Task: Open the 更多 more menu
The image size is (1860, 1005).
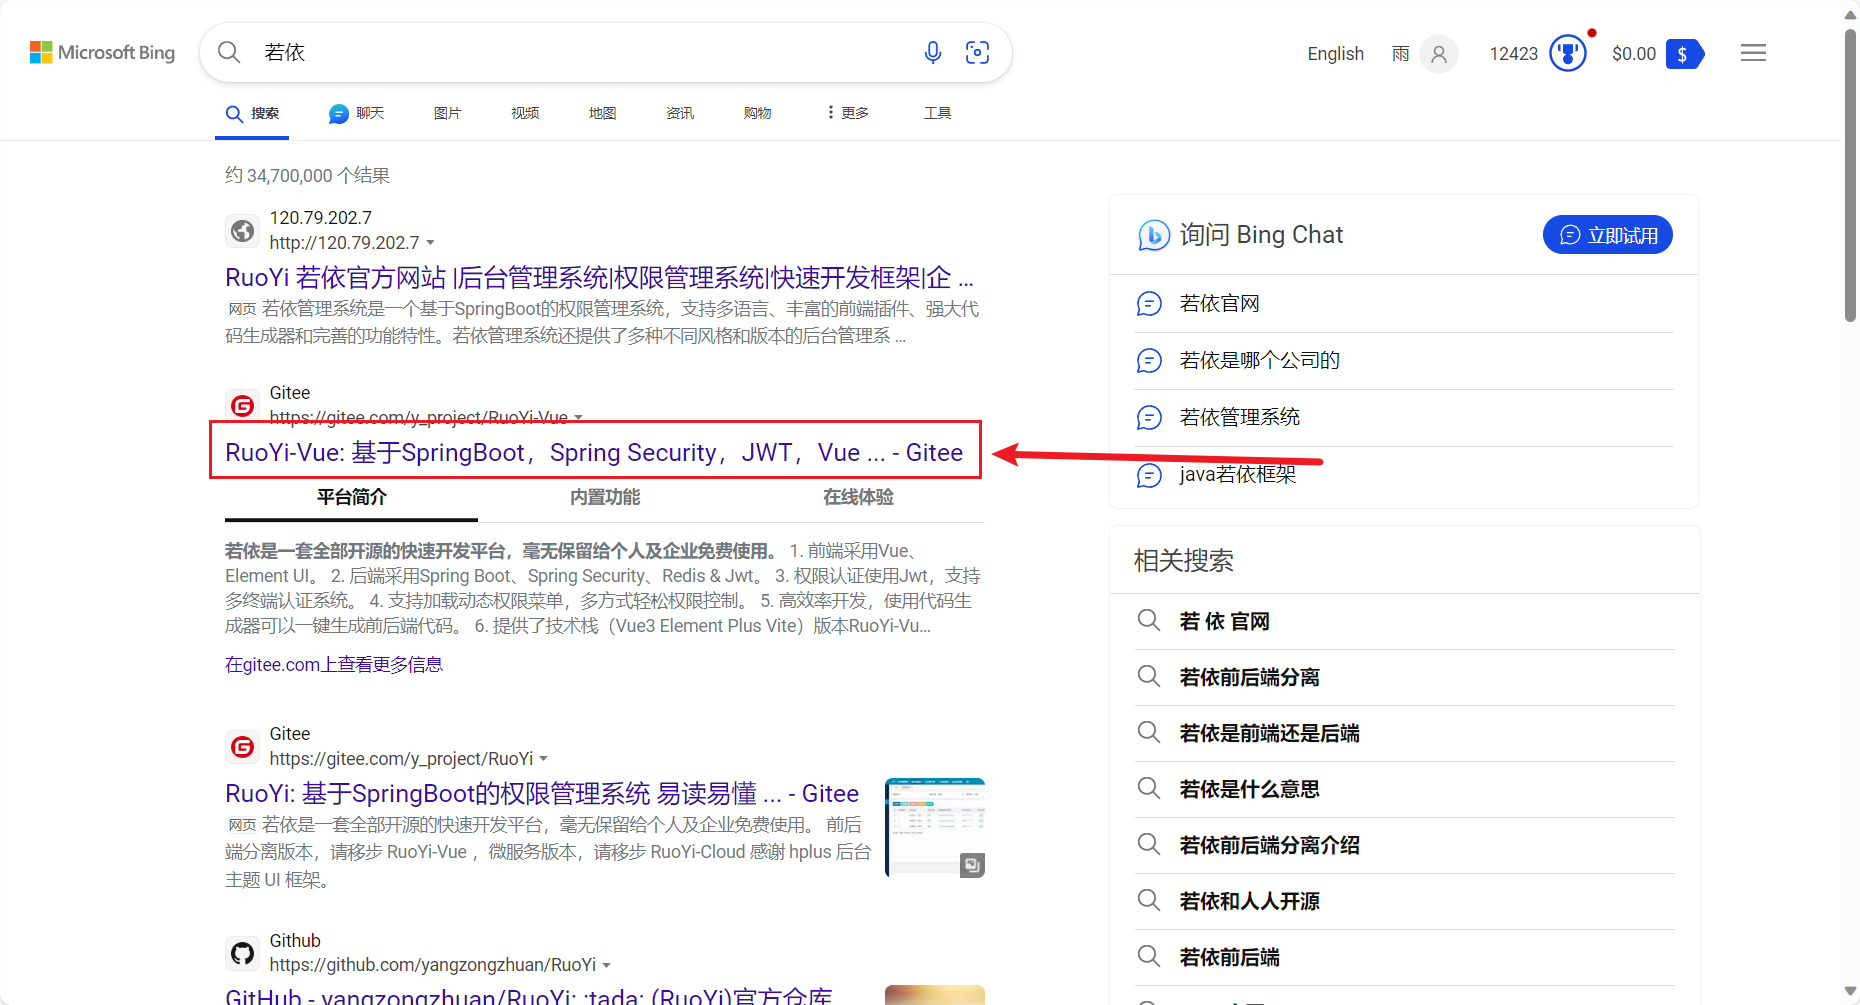Action: click(x=848, y=113)
